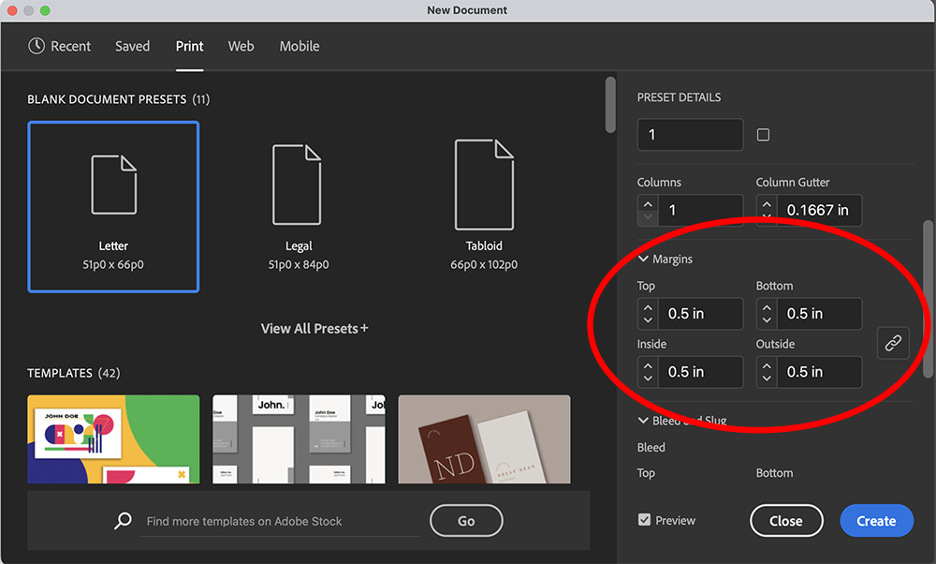Screen dimensions: 936x564
Task: Decrease the Columns count with down arrow
Action: tap(648, 217)
